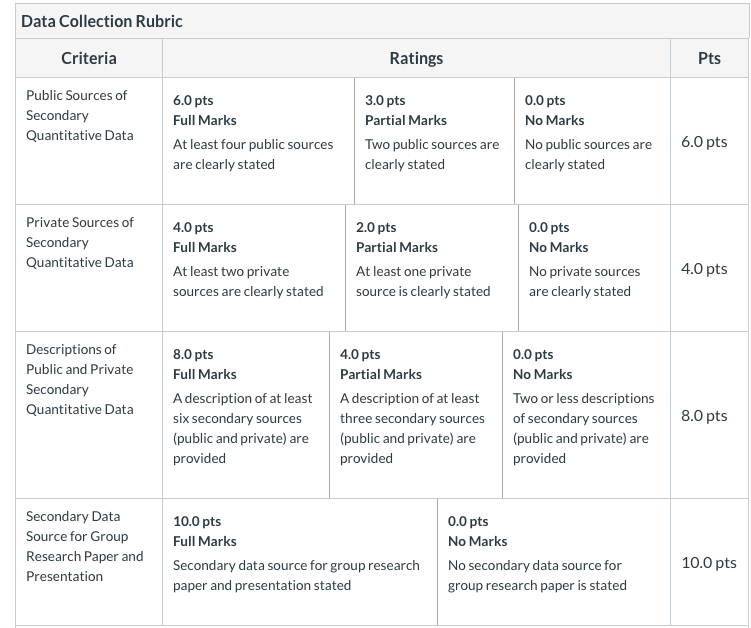Click Descriptions of Public and Private criterion

point(80,379)
